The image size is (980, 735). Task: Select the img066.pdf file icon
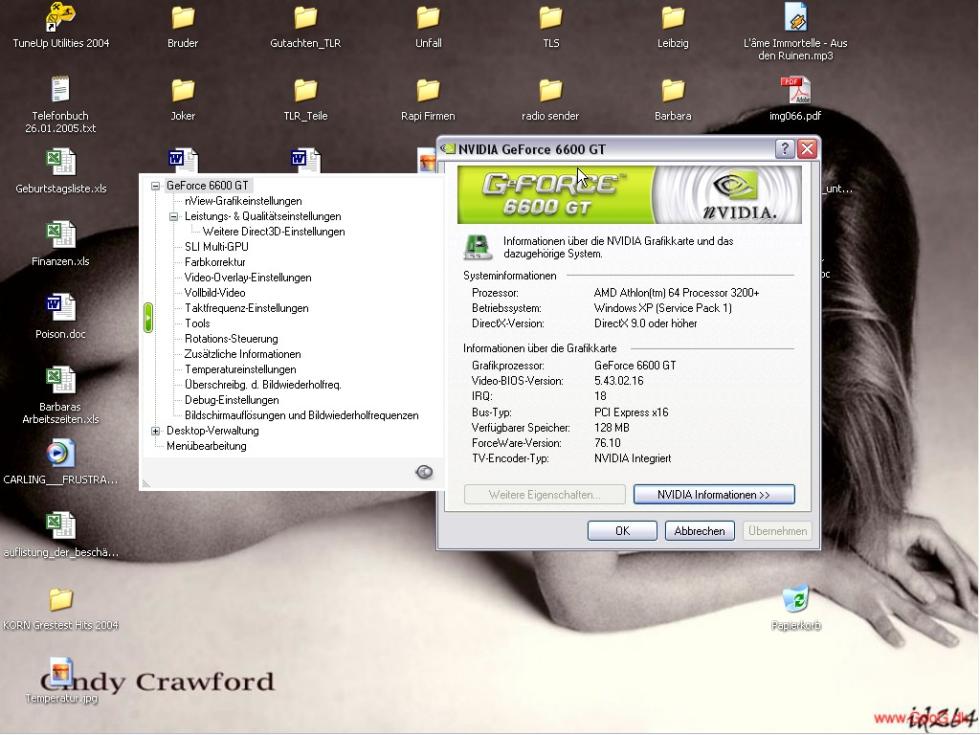click(796, 90)
